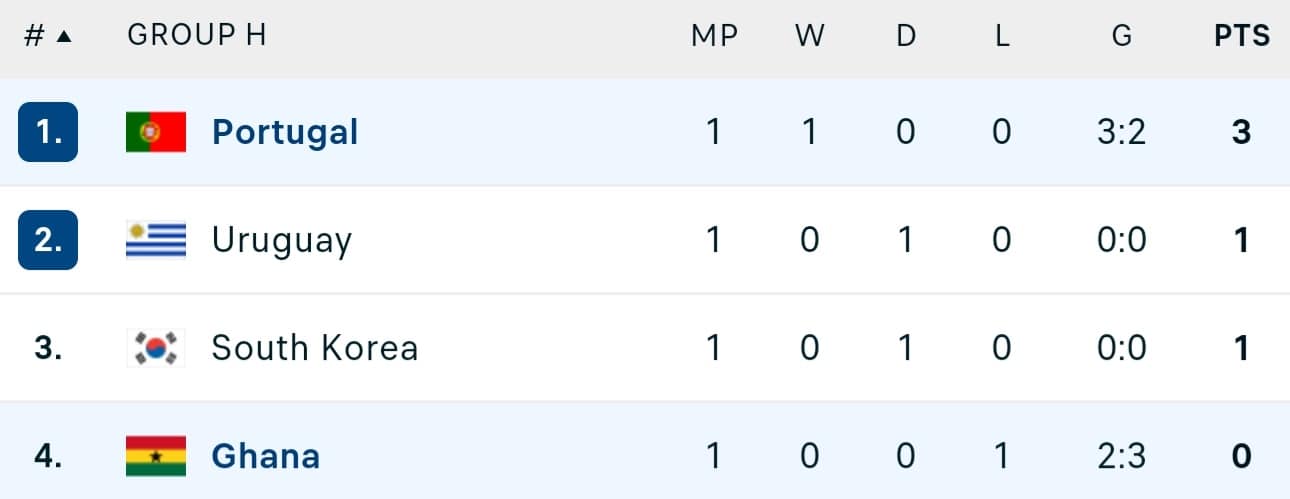Image resolution: width=1290 pixels, height=499 pixels.
Task: Open the Portugal team link
Action: [x=285, y=132]
